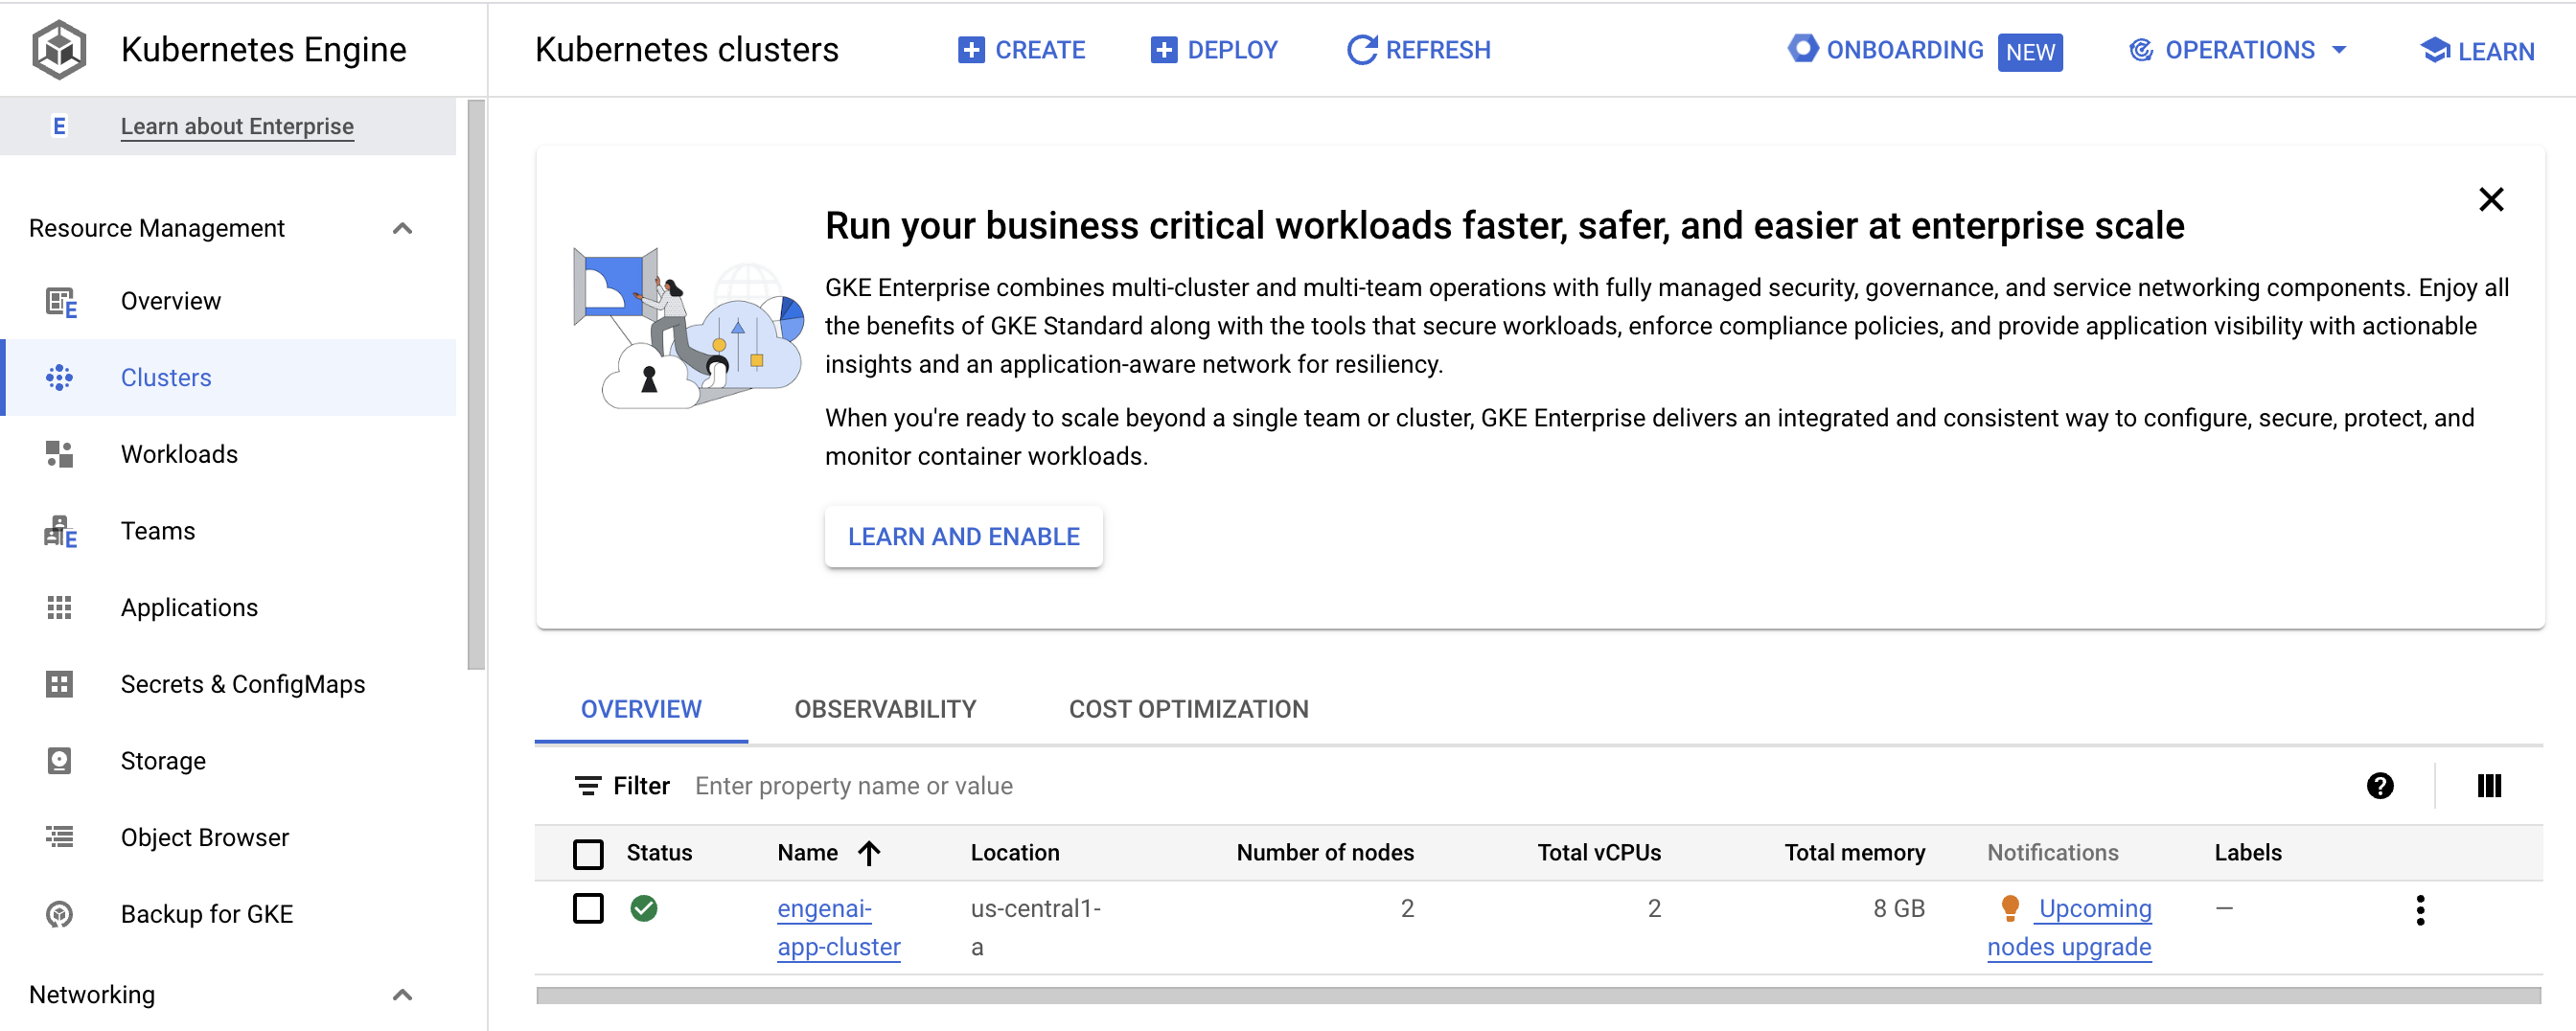This screenshot has width=2576, height=1031.
Task: Switch to the Cost Optimization tab
Action: tap(1188, 709)
